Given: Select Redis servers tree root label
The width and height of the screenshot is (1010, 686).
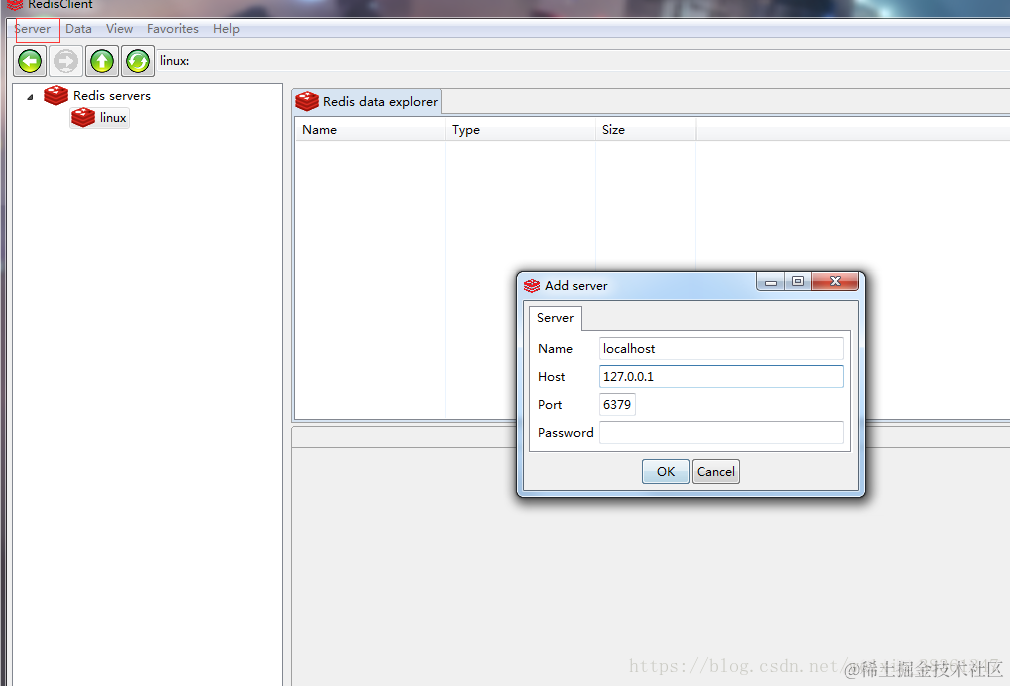Looking at the screenshot, I should 111,95.
